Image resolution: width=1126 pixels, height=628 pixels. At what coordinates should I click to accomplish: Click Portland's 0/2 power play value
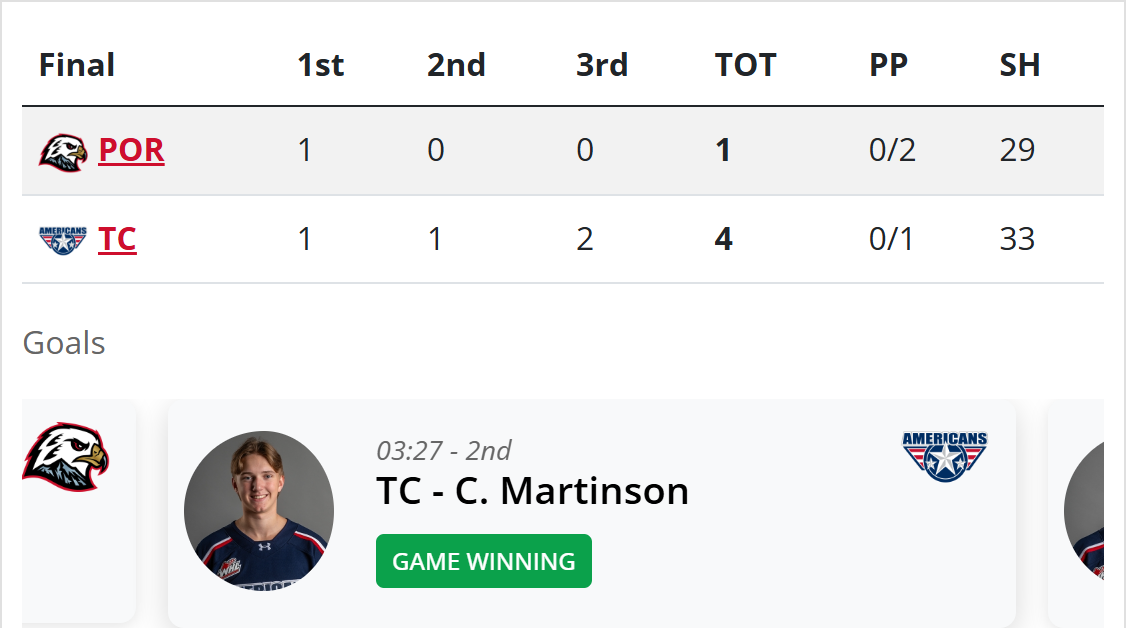click(892, 150)
